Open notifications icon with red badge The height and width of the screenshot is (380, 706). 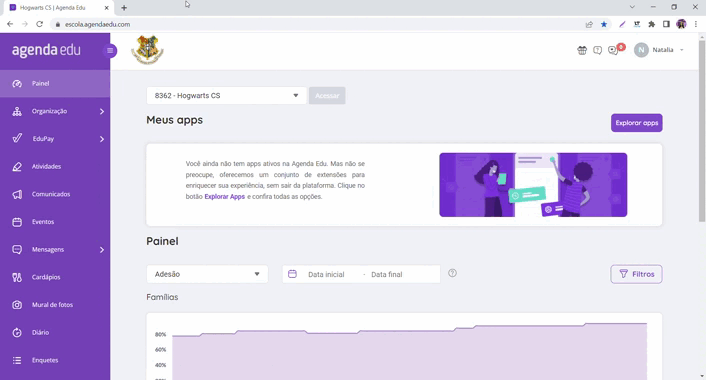pos(614,50)
